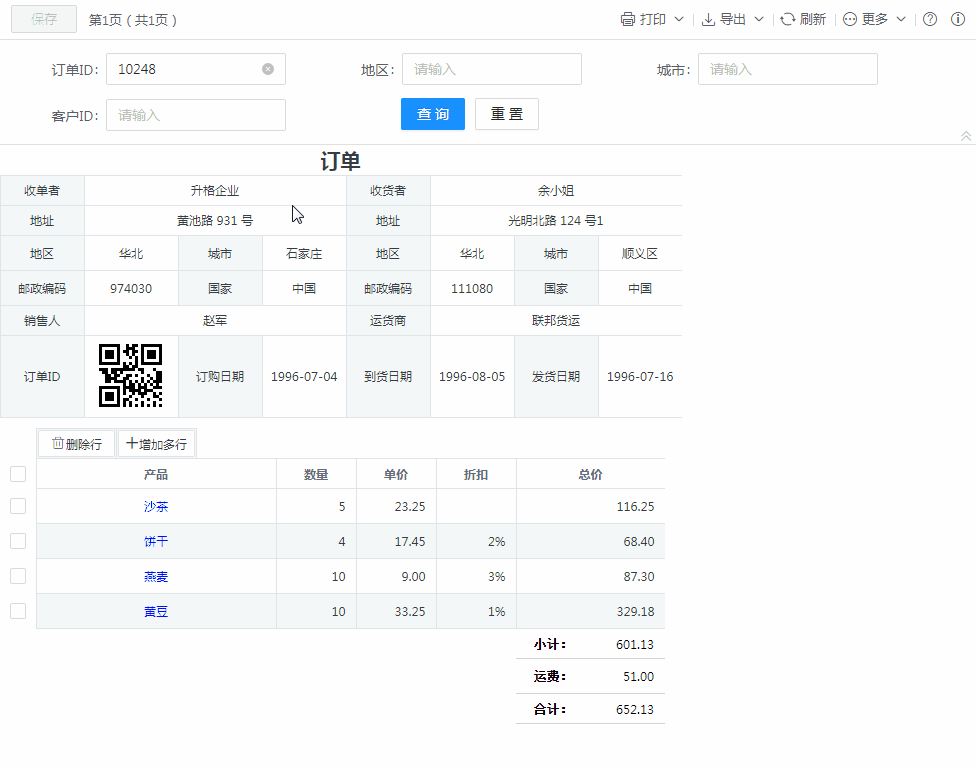Expand the 导出 dropdown arrow
This screenshot has height=768, width=976.
point(759,19)
